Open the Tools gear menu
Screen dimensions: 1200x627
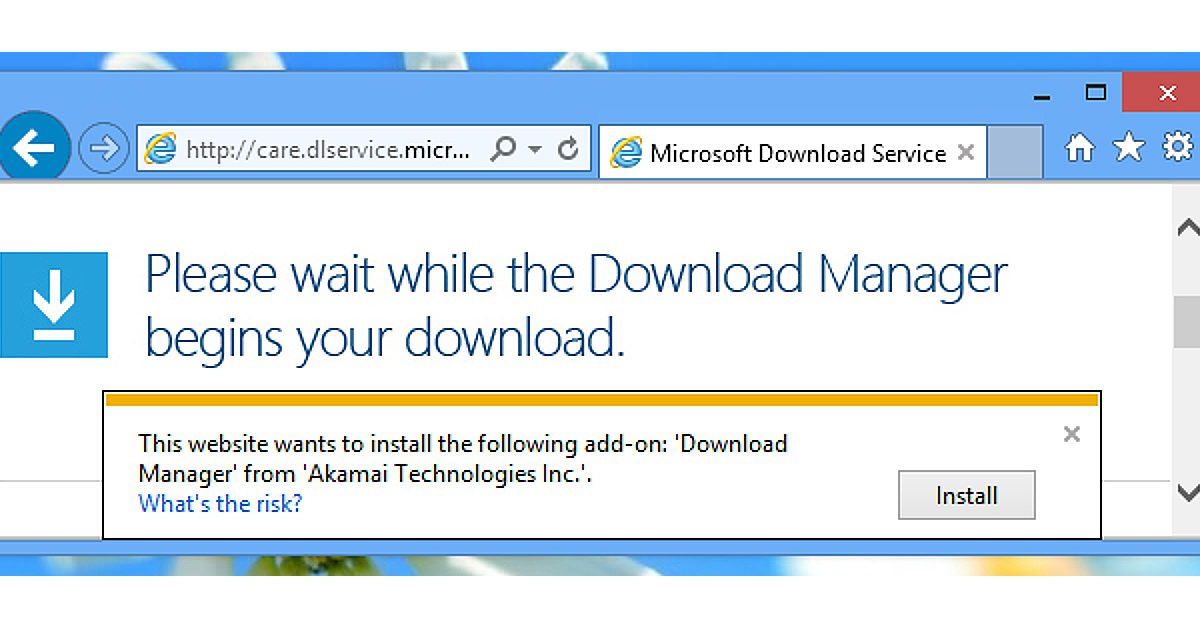1177,147
